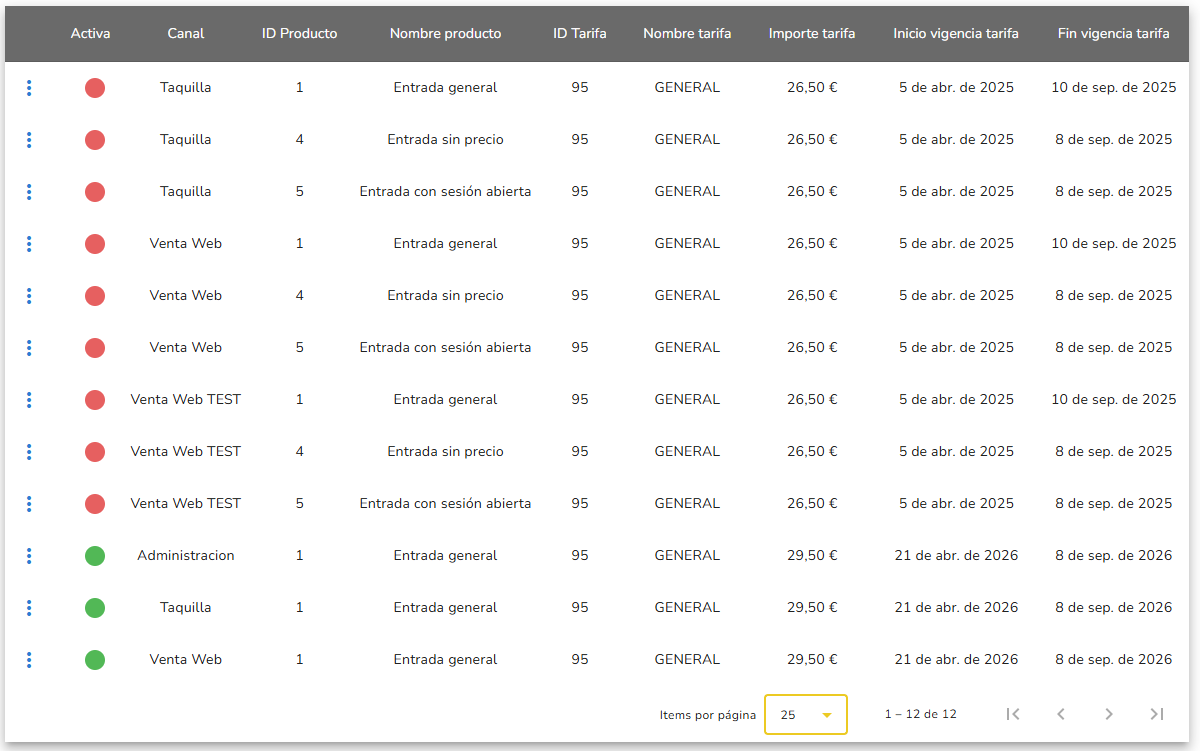The width and height of the screenshot is (1200, 751).
Task: Click '21 de abr. de 2026' in the Administracion row
Action: 956,556
